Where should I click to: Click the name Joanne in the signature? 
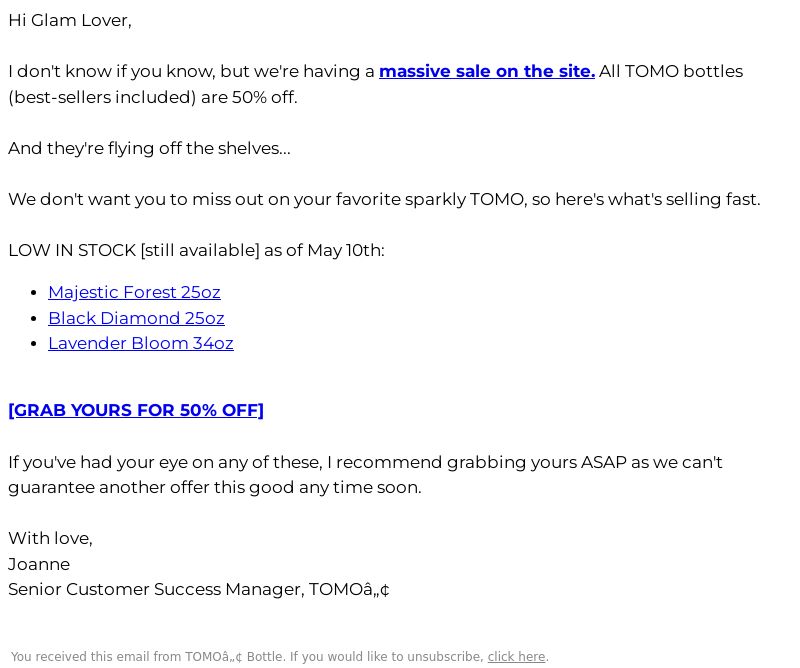pyautogui.click(x=39, y=564)
